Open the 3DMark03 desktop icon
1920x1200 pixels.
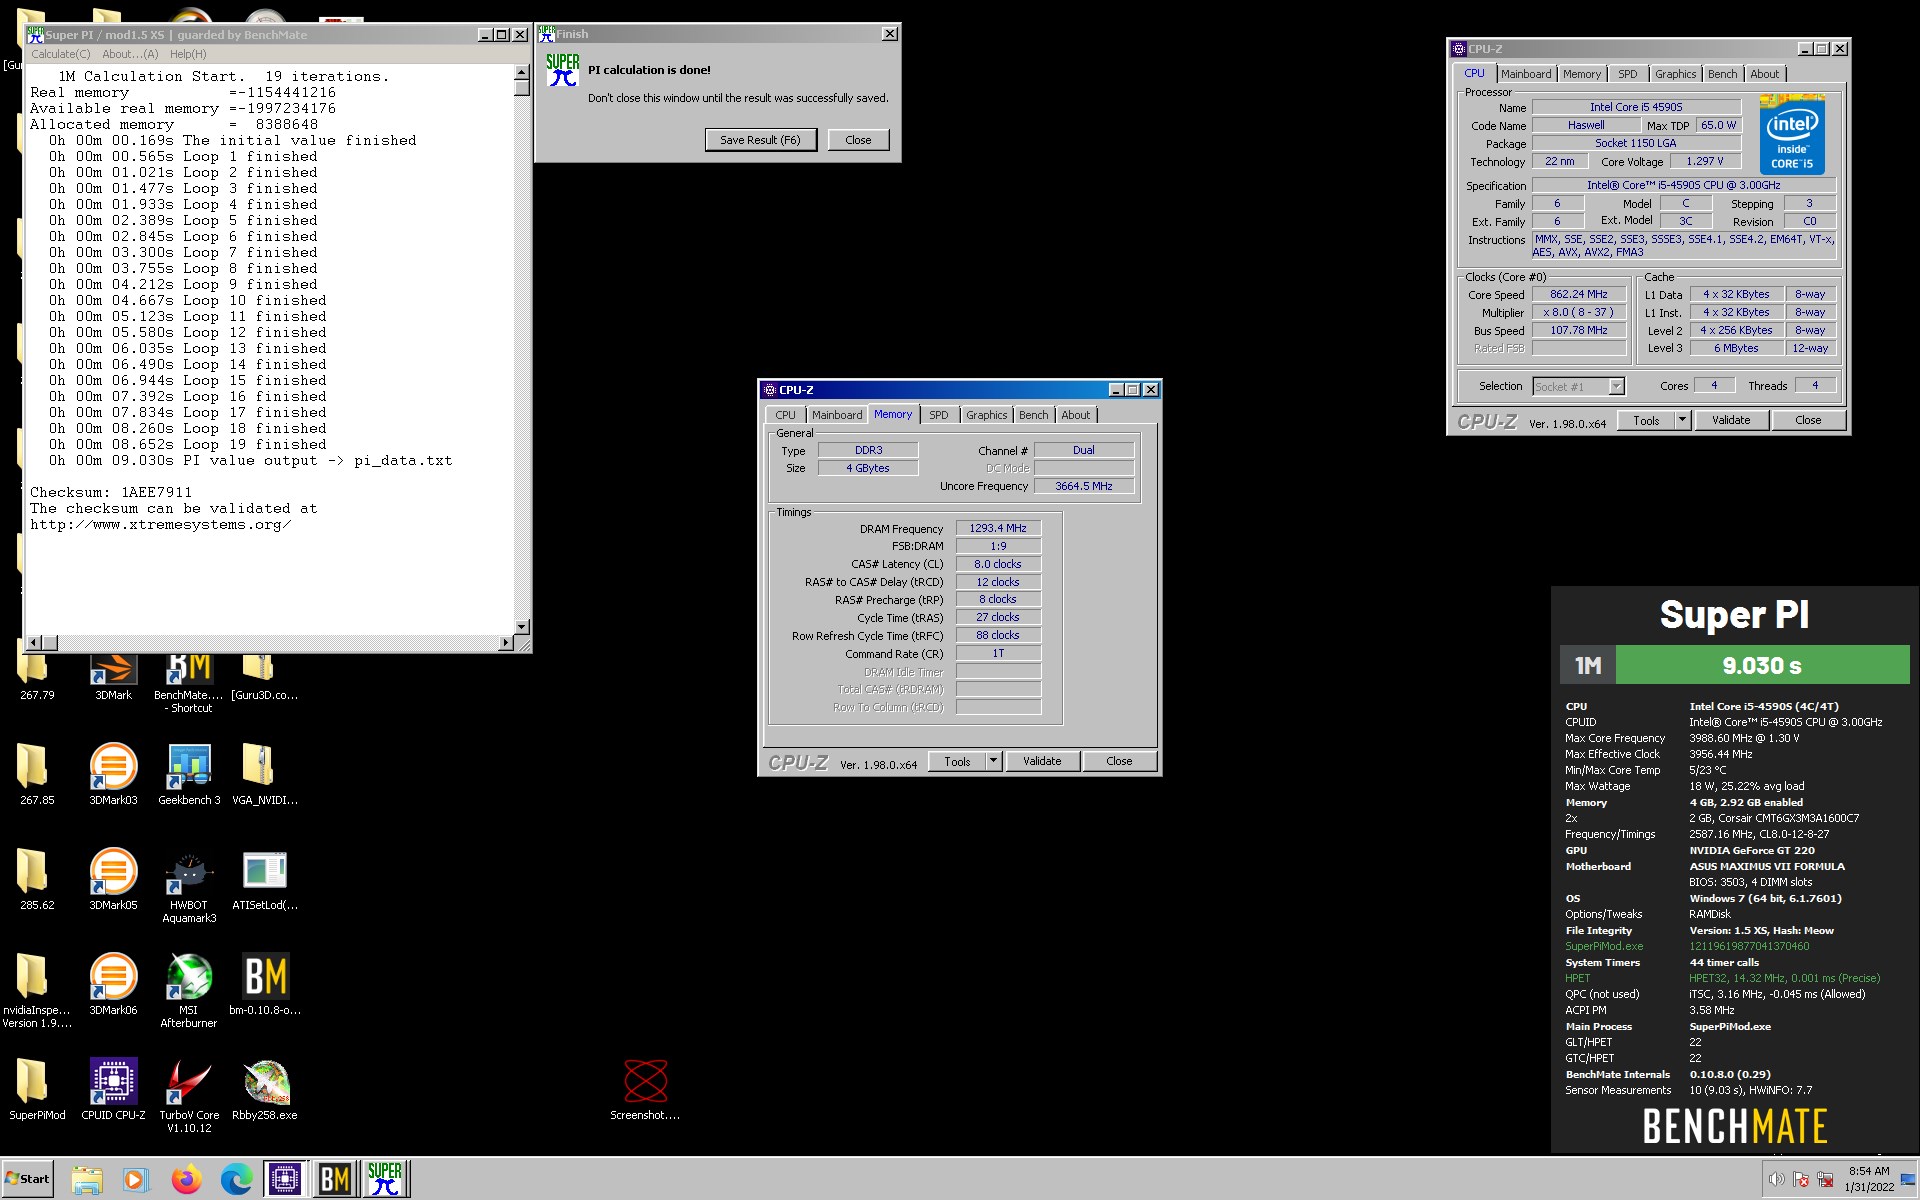[x=113, y=774]
